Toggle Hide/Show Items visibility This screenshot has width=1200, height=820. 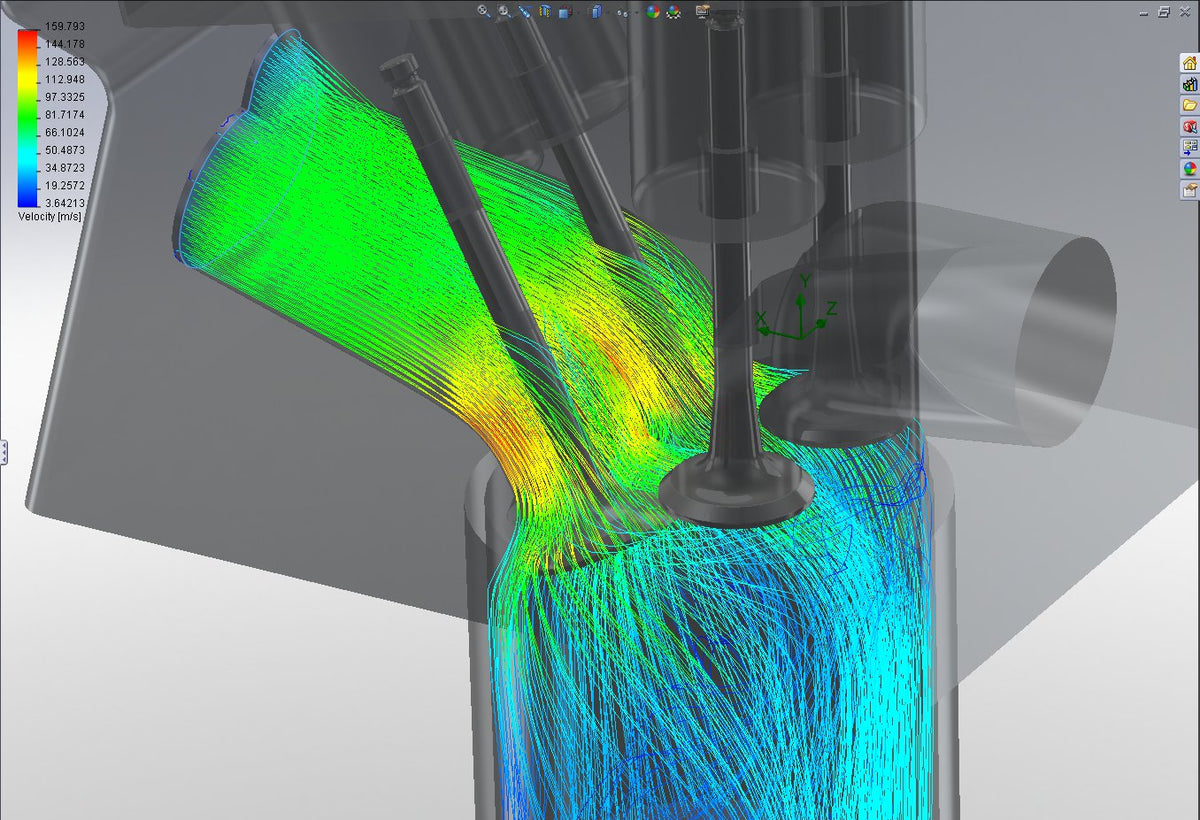pyautogui.click(x=623, y=11)
